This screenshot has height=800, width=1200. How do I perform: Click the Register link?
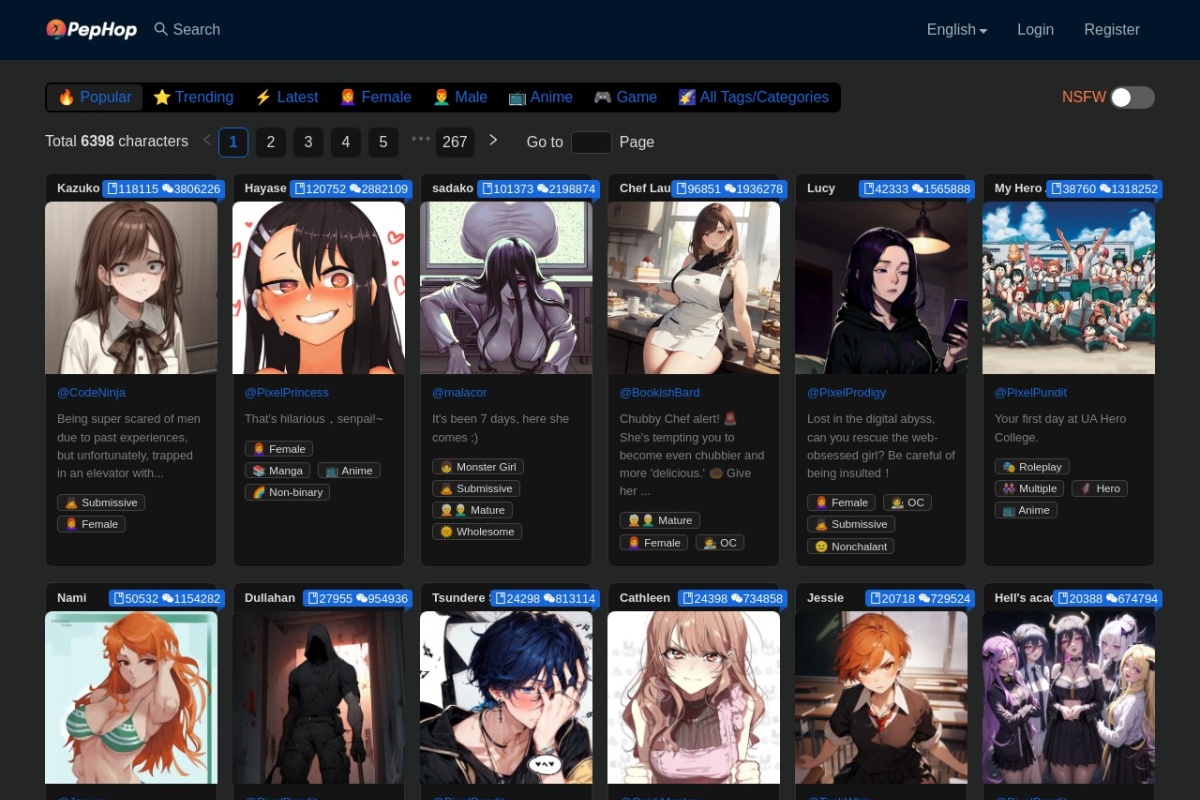[1111, 30]
